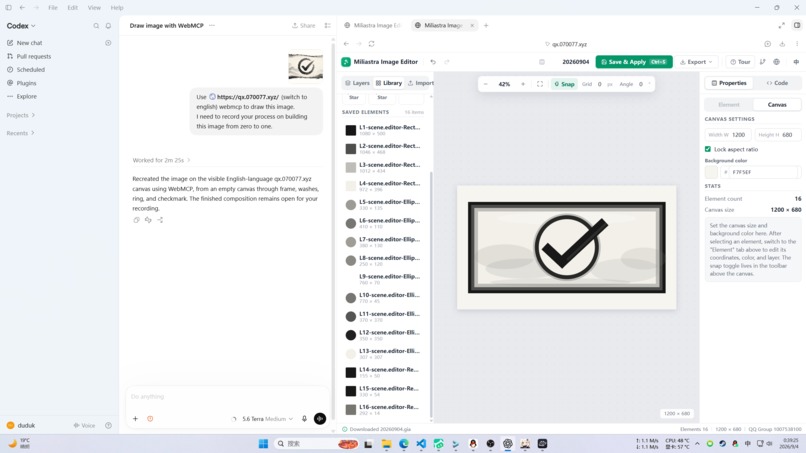806x453 pixels.
Task: Copy the assistant response
Action: tap(136, 220)
